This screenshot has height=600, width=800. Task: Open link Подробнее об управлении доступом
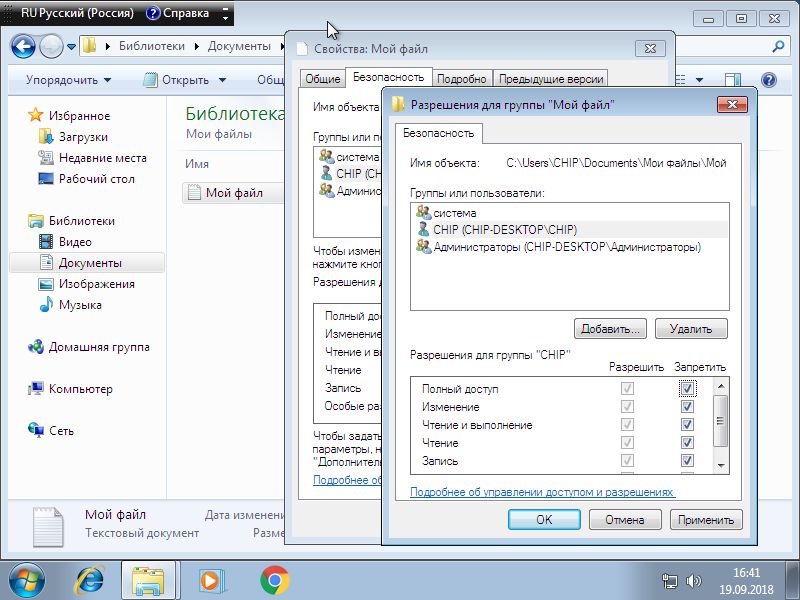(542, 492)
